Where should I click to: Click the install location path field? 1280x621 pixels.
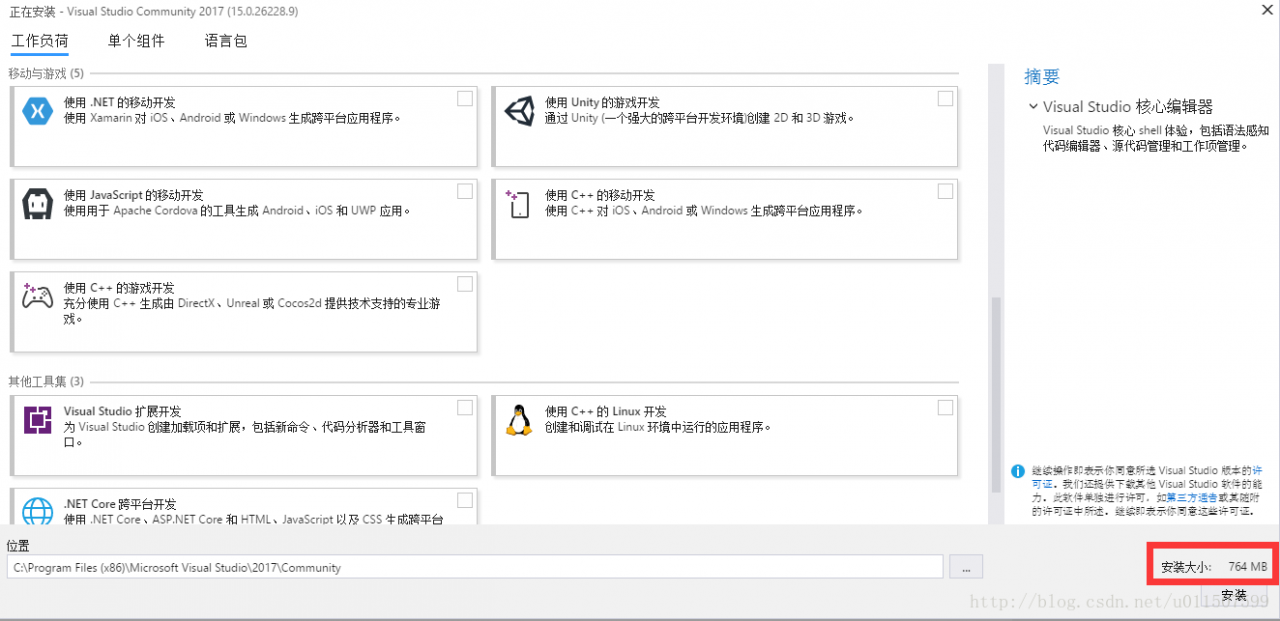tap(474, 567)
